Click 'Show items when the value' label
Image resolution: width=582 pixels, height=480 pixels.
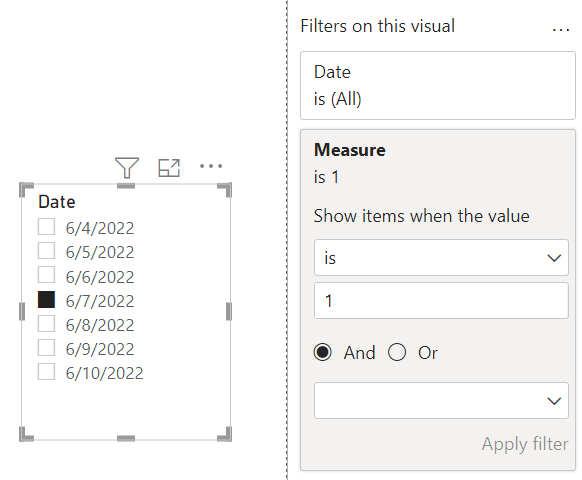coord(421,216)
